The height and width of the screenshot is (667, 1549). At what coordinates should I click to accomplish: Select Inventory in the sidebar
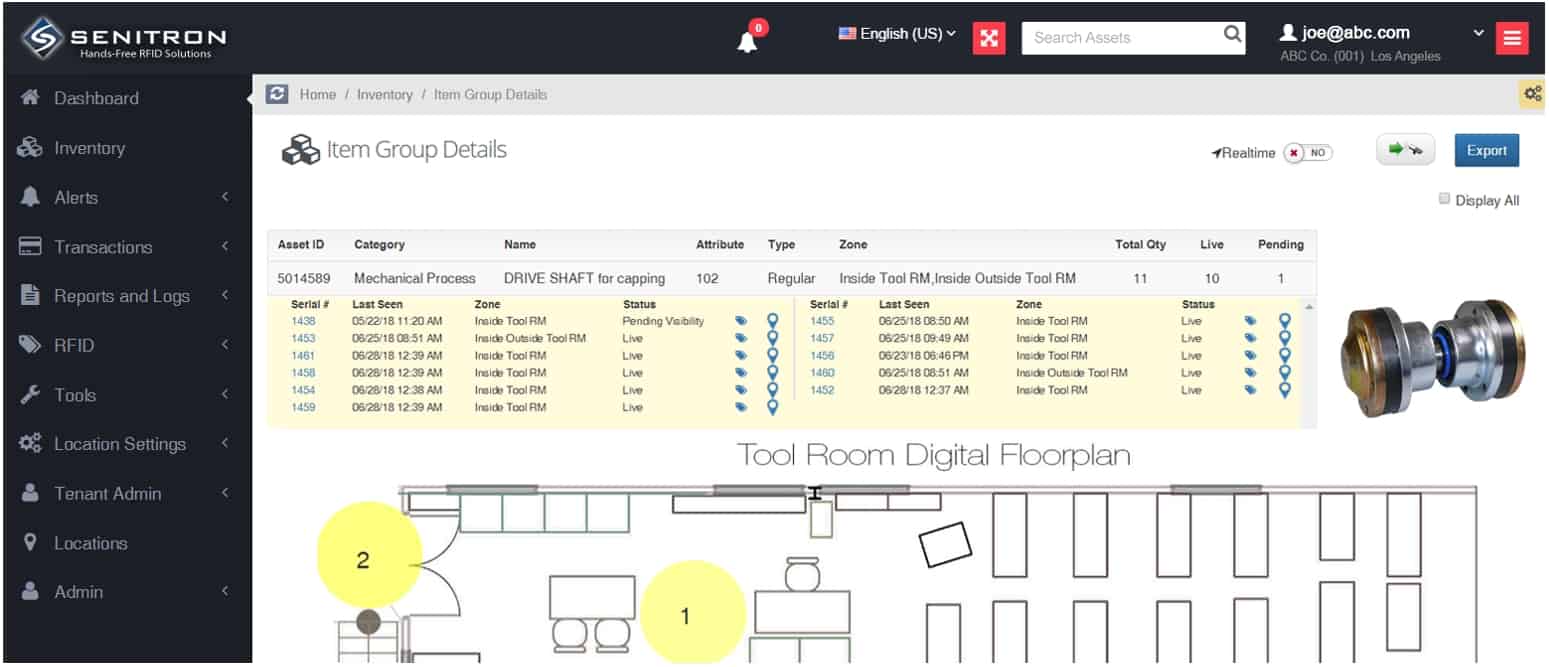[x=89, y=148]
